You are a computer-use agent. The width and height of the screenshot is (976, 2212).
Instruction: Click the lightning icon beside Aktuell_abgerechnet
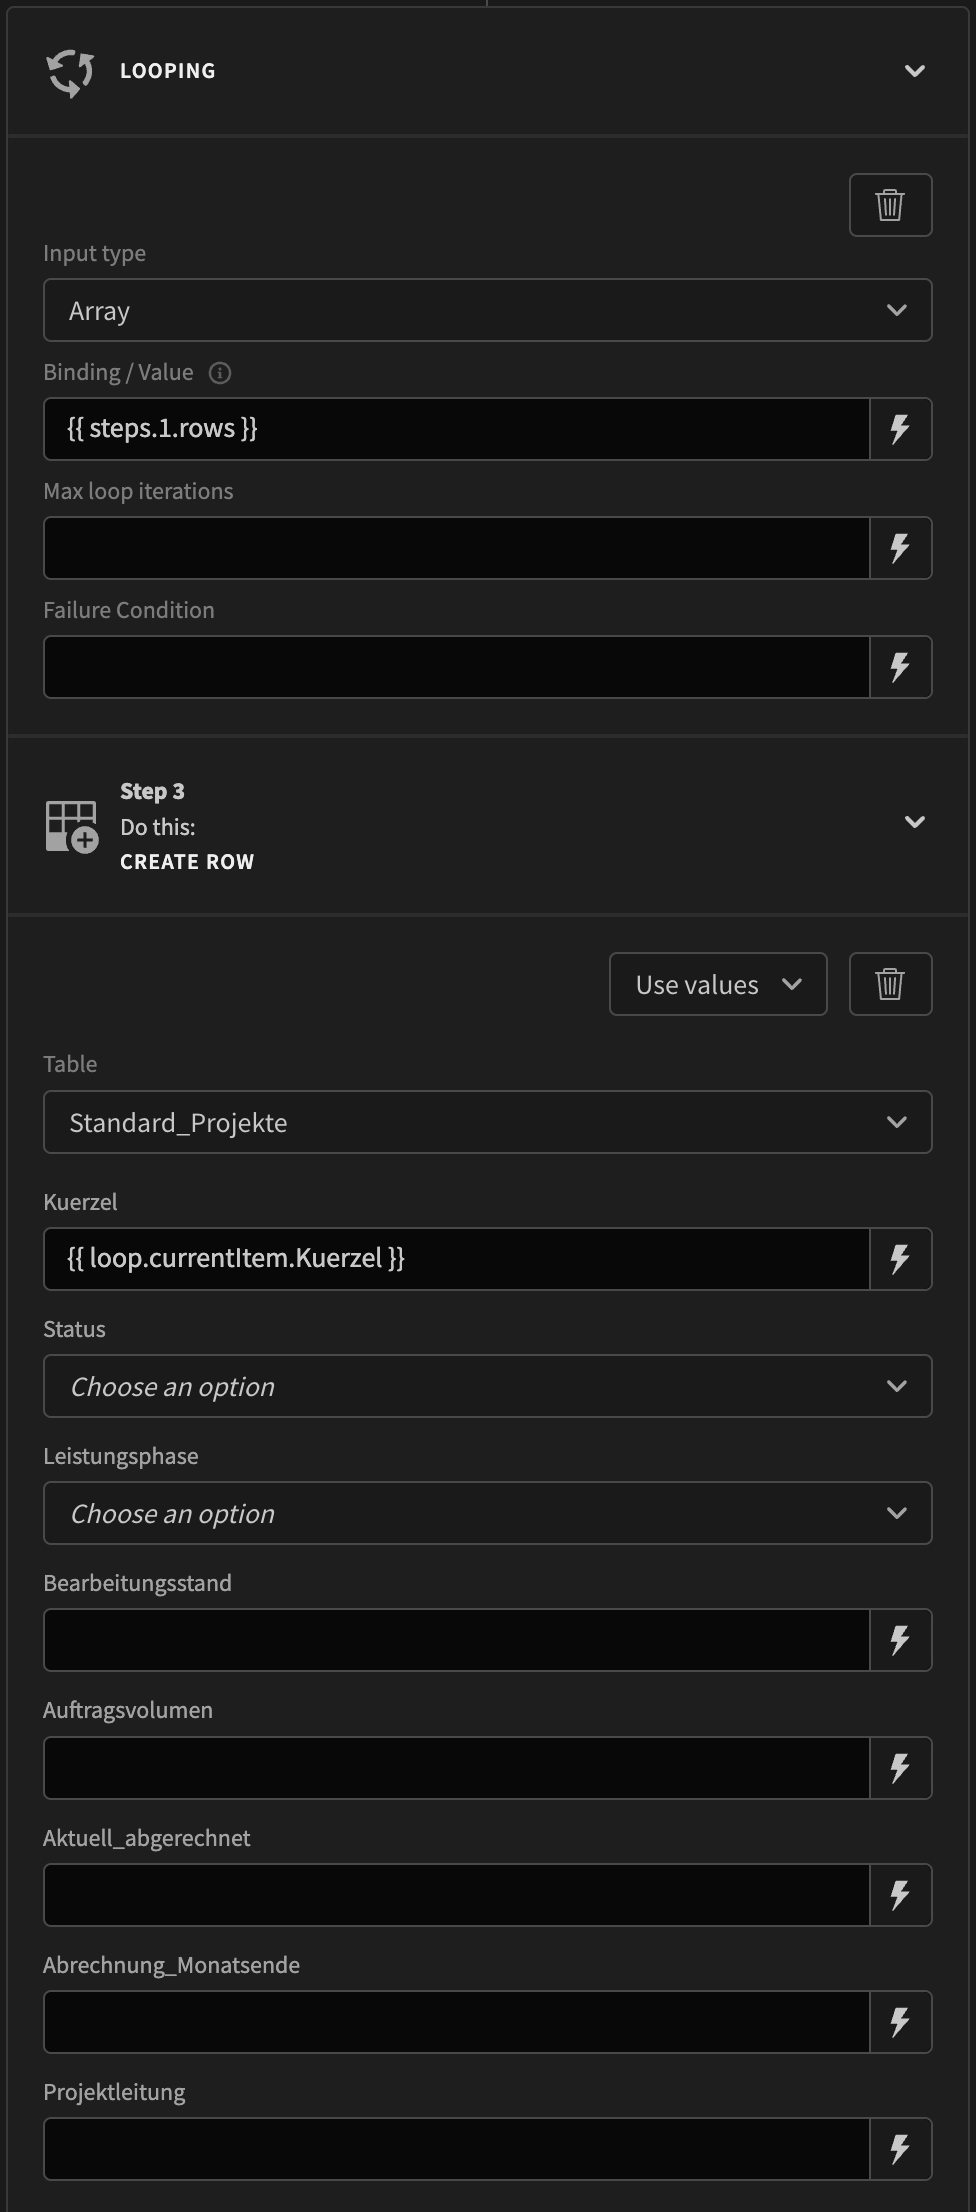[x=899, y=1894]
